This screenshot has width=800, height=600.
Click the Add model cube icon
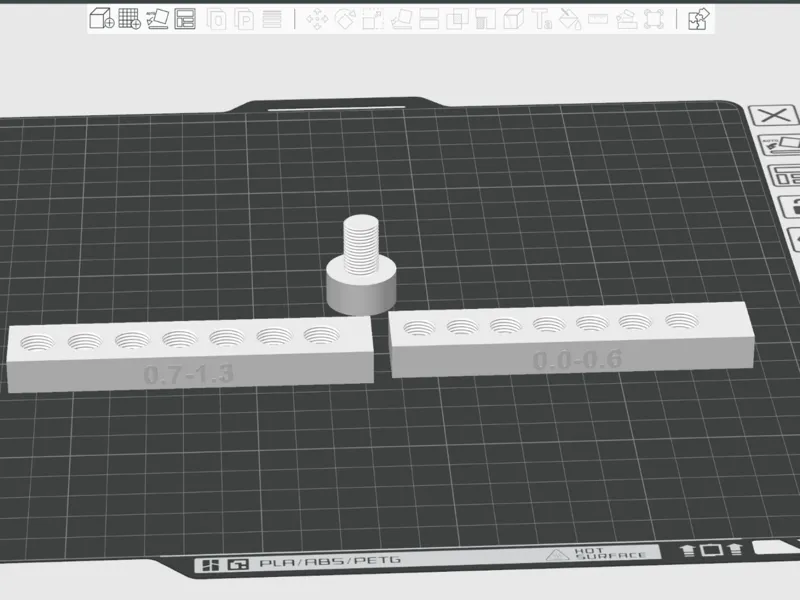102,19
